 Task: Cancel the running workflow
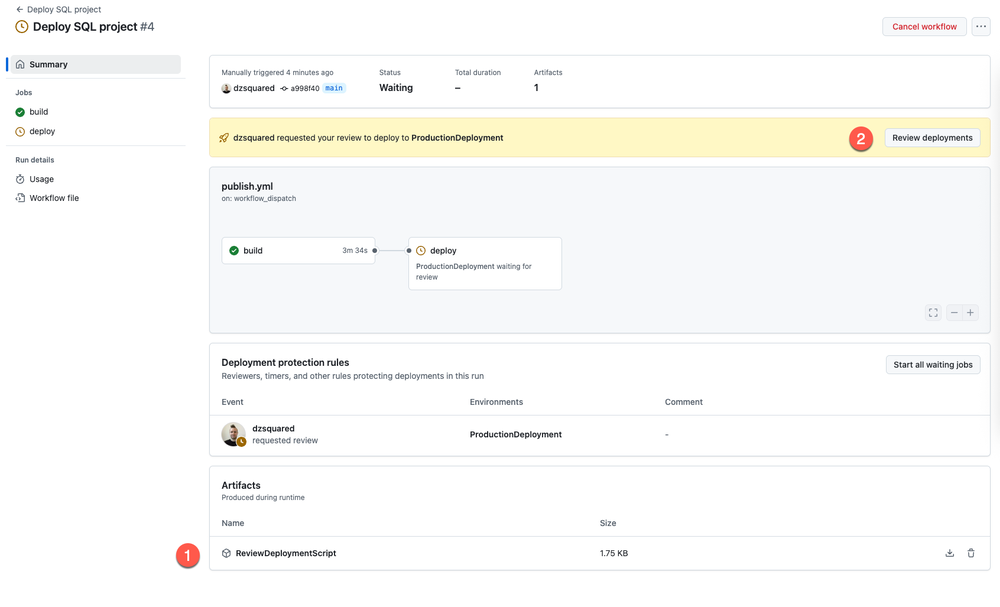[924, 27]
